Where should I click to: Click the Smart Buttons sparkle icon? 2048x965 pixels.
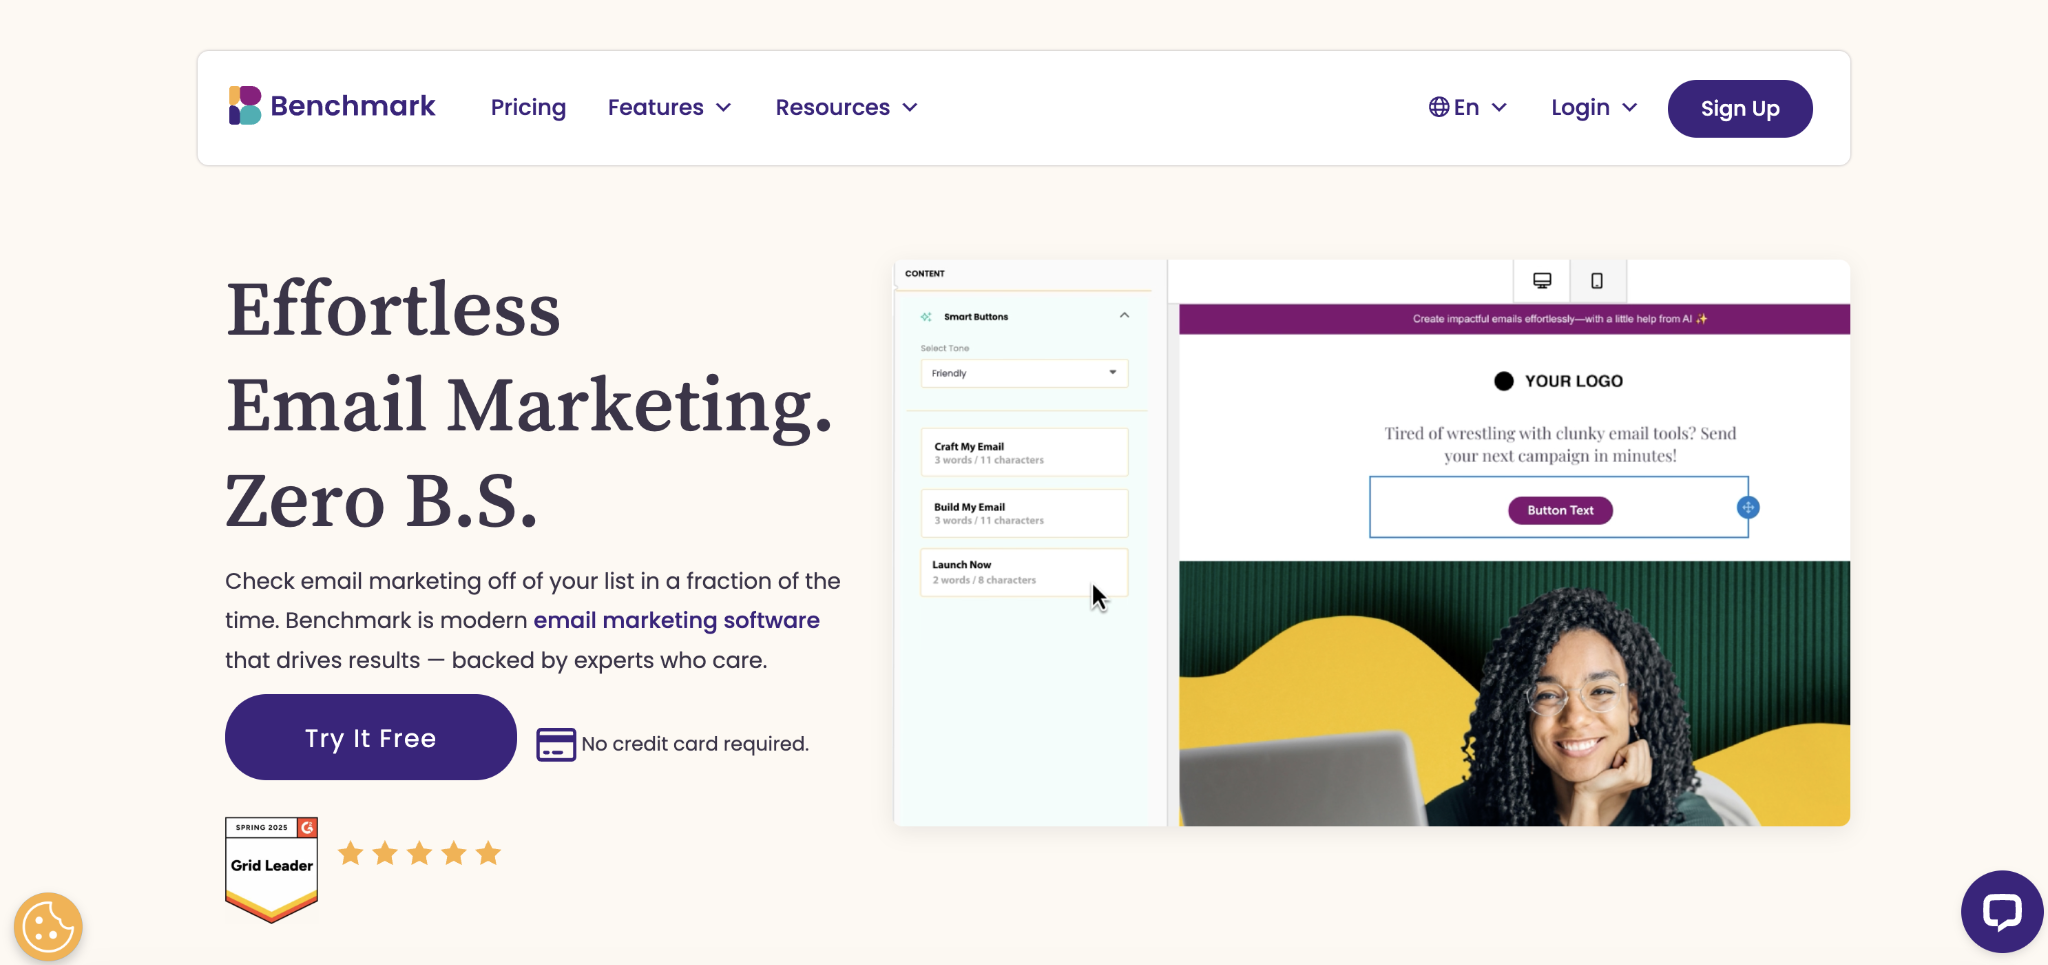click(925, 316)
